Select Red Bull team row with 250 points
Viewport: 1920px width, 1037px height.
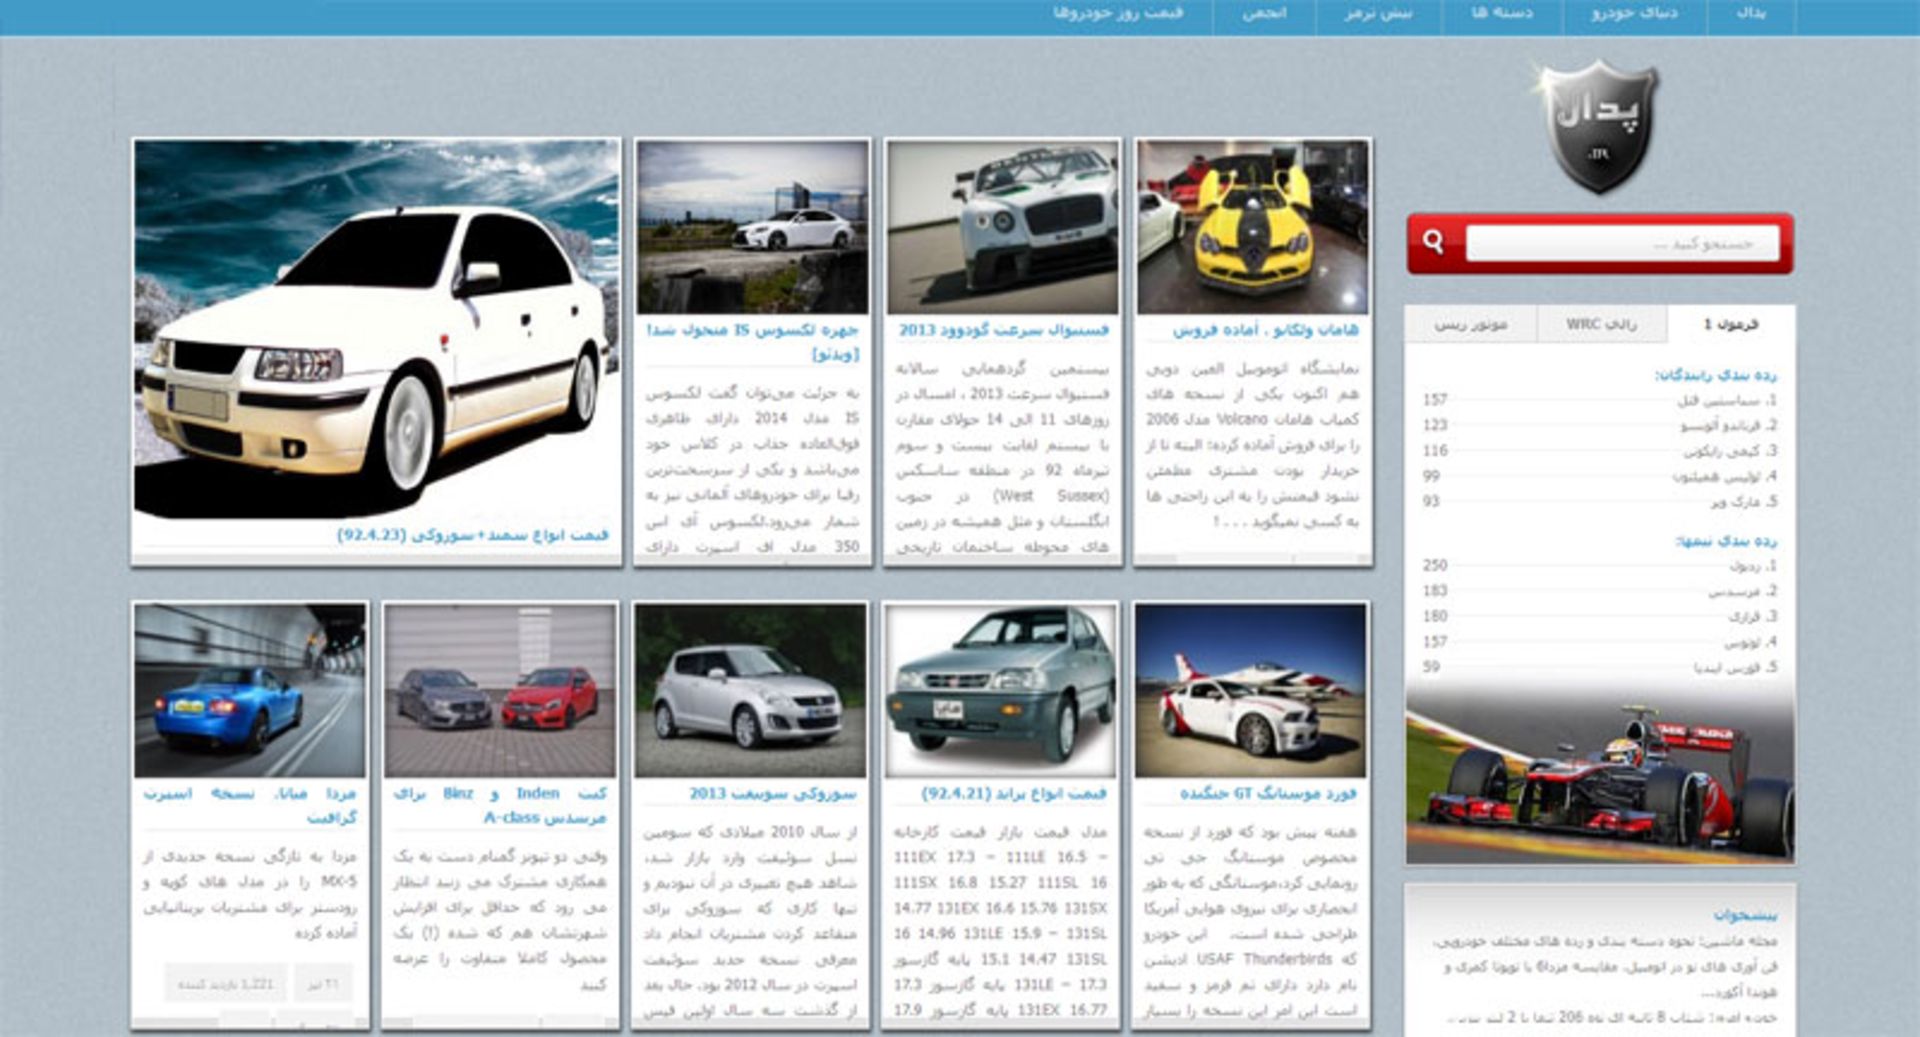coord(1599,566)
